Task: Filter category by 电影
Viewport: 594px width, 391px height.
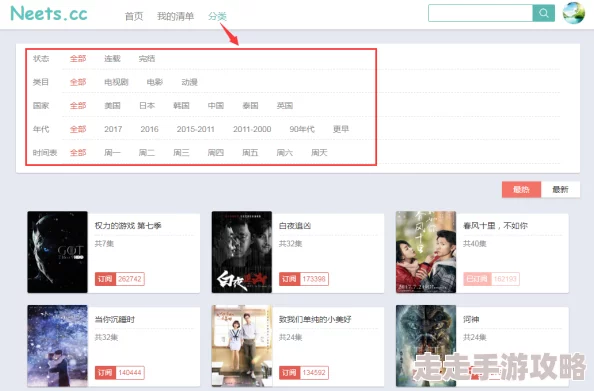Action: (155, 82)
